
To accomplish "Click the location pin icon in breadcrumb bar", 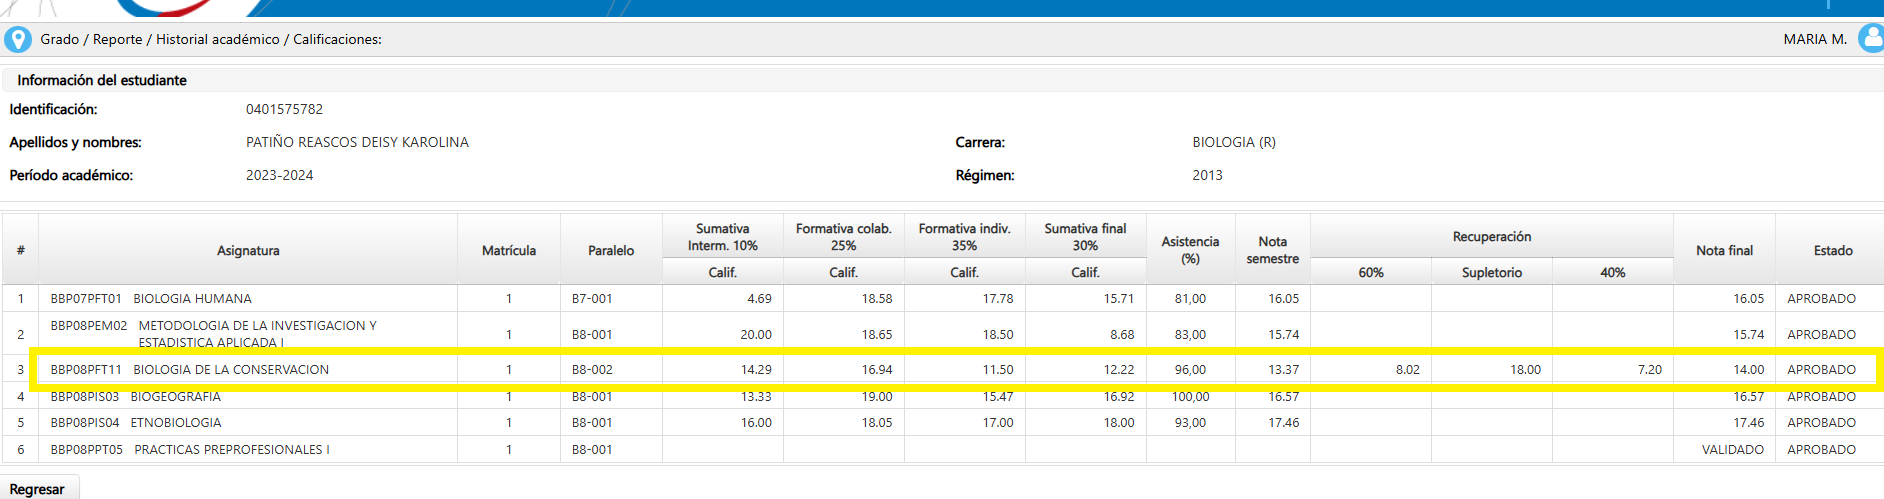I will pyautogui.click(x=18, y=39).
